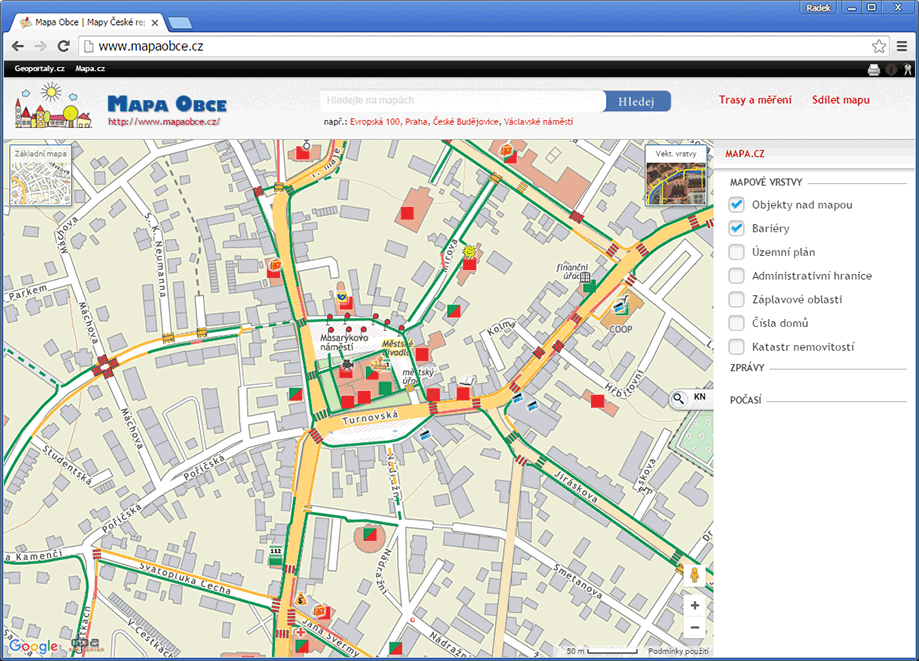Click the keys icon in the black bar

pyautogui.click(x=907, y=70)
